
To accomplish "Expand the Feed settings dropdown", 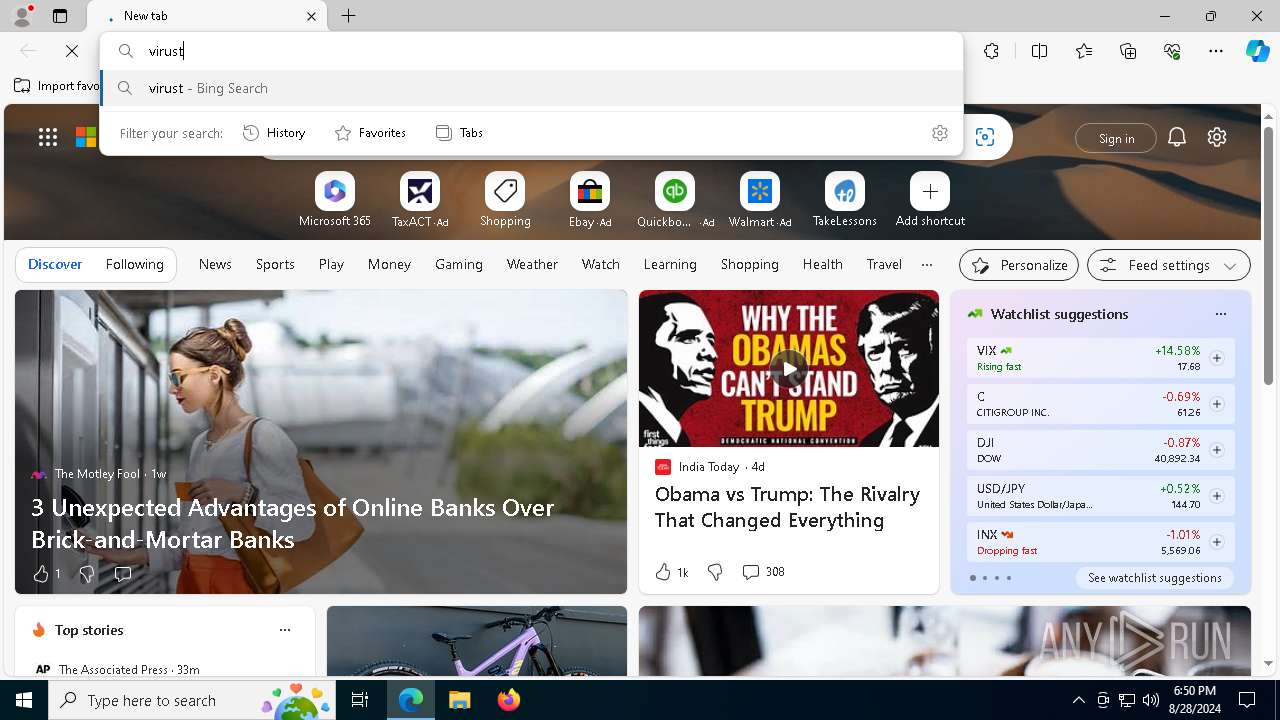I will pos(1168,265).
